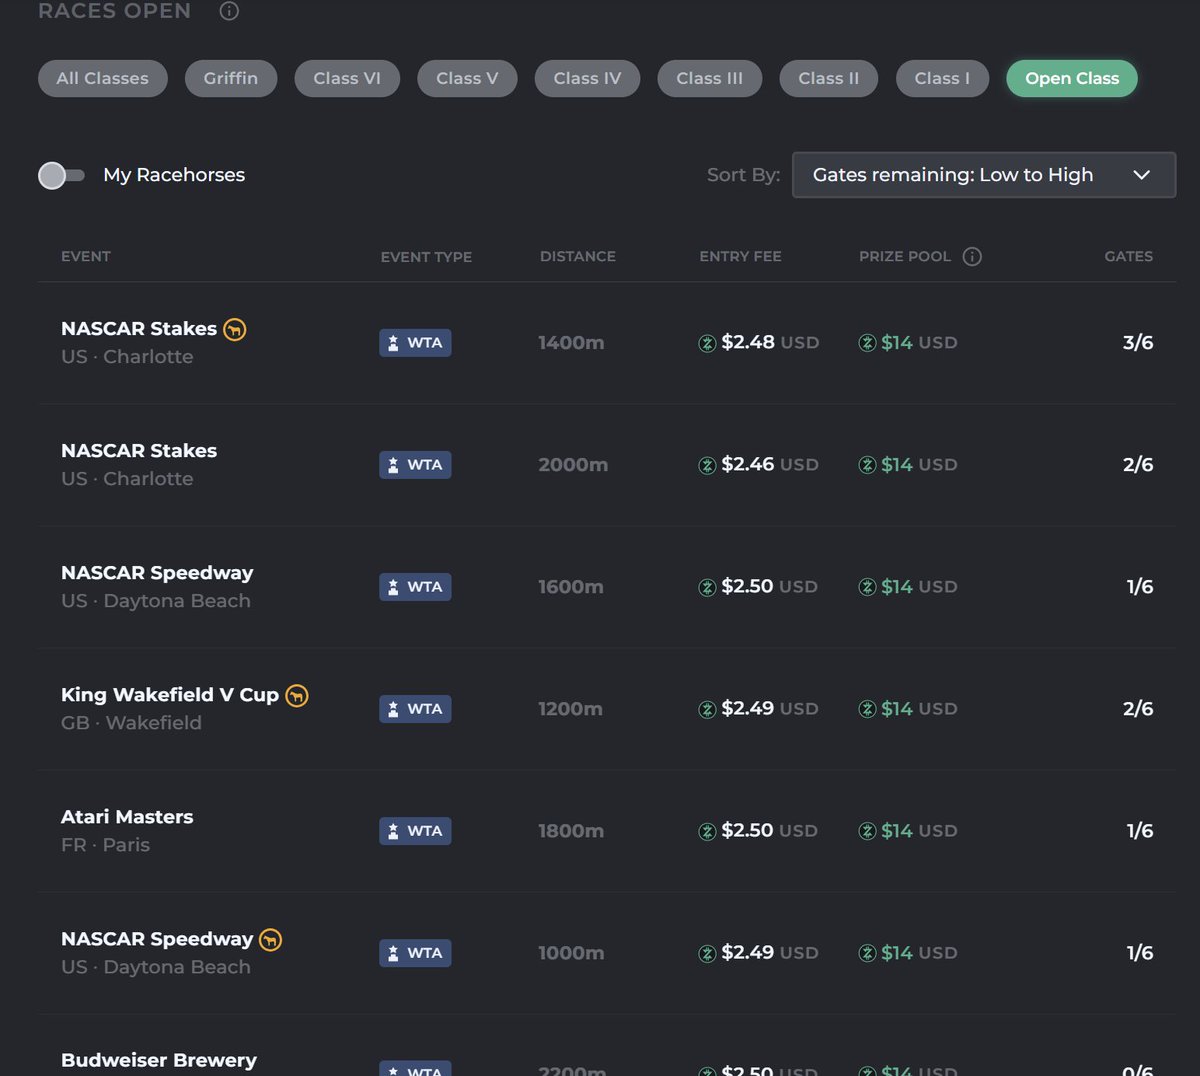Filter races by Class VI
The height and width of the screenshot is (1076, 1200).
[x=347, y=79]
